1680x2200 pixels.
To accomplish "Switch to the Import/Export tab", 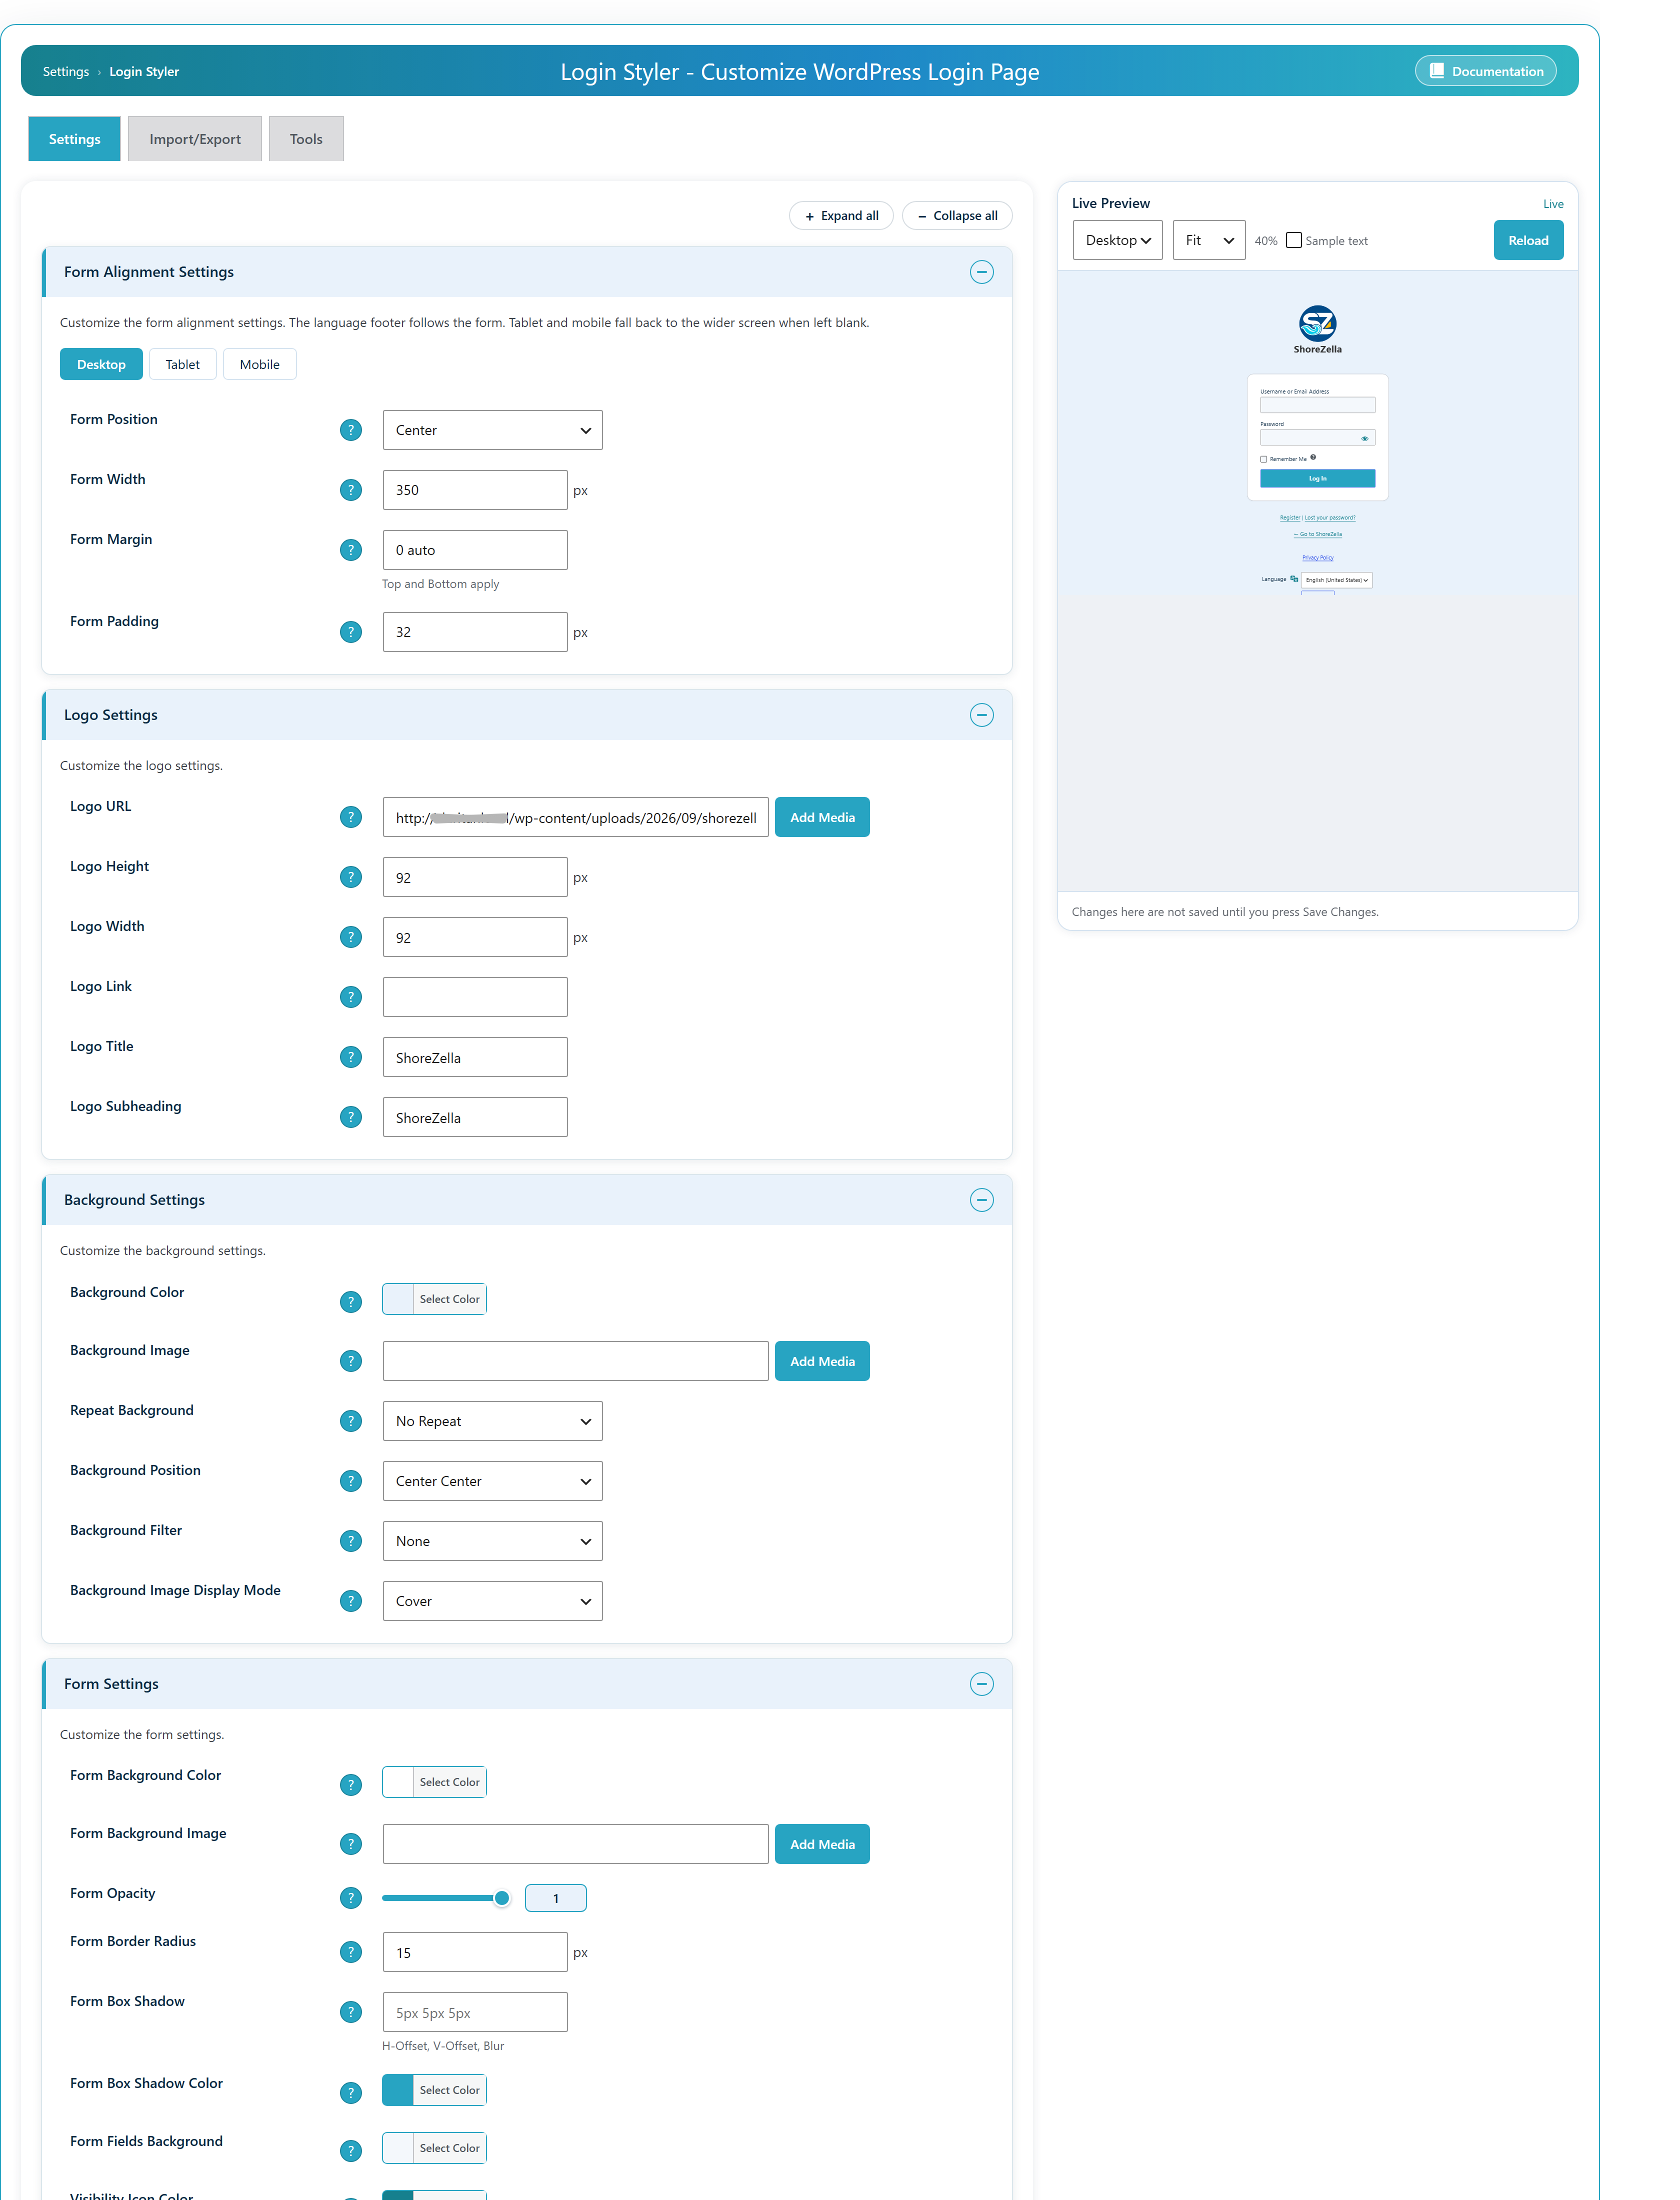I will click(195, 139).
